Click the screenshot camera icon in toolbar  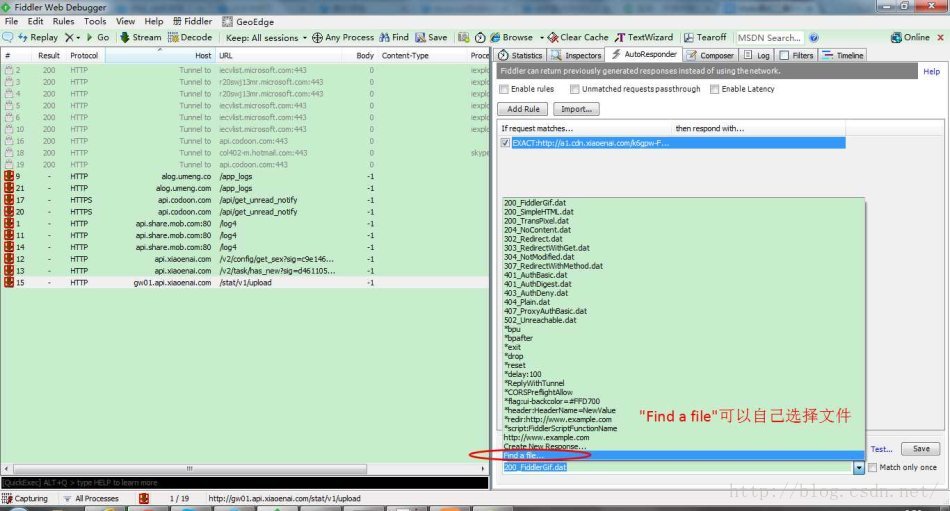[463, 38]
